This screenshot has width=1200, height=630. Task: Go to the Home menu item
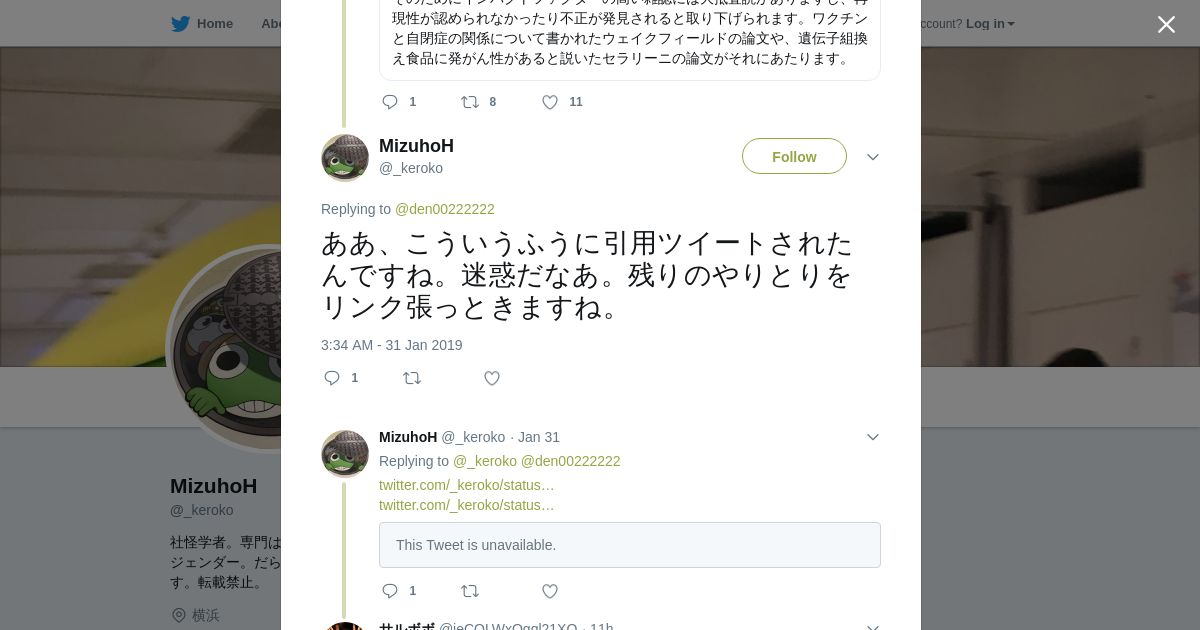click(214, 24)
